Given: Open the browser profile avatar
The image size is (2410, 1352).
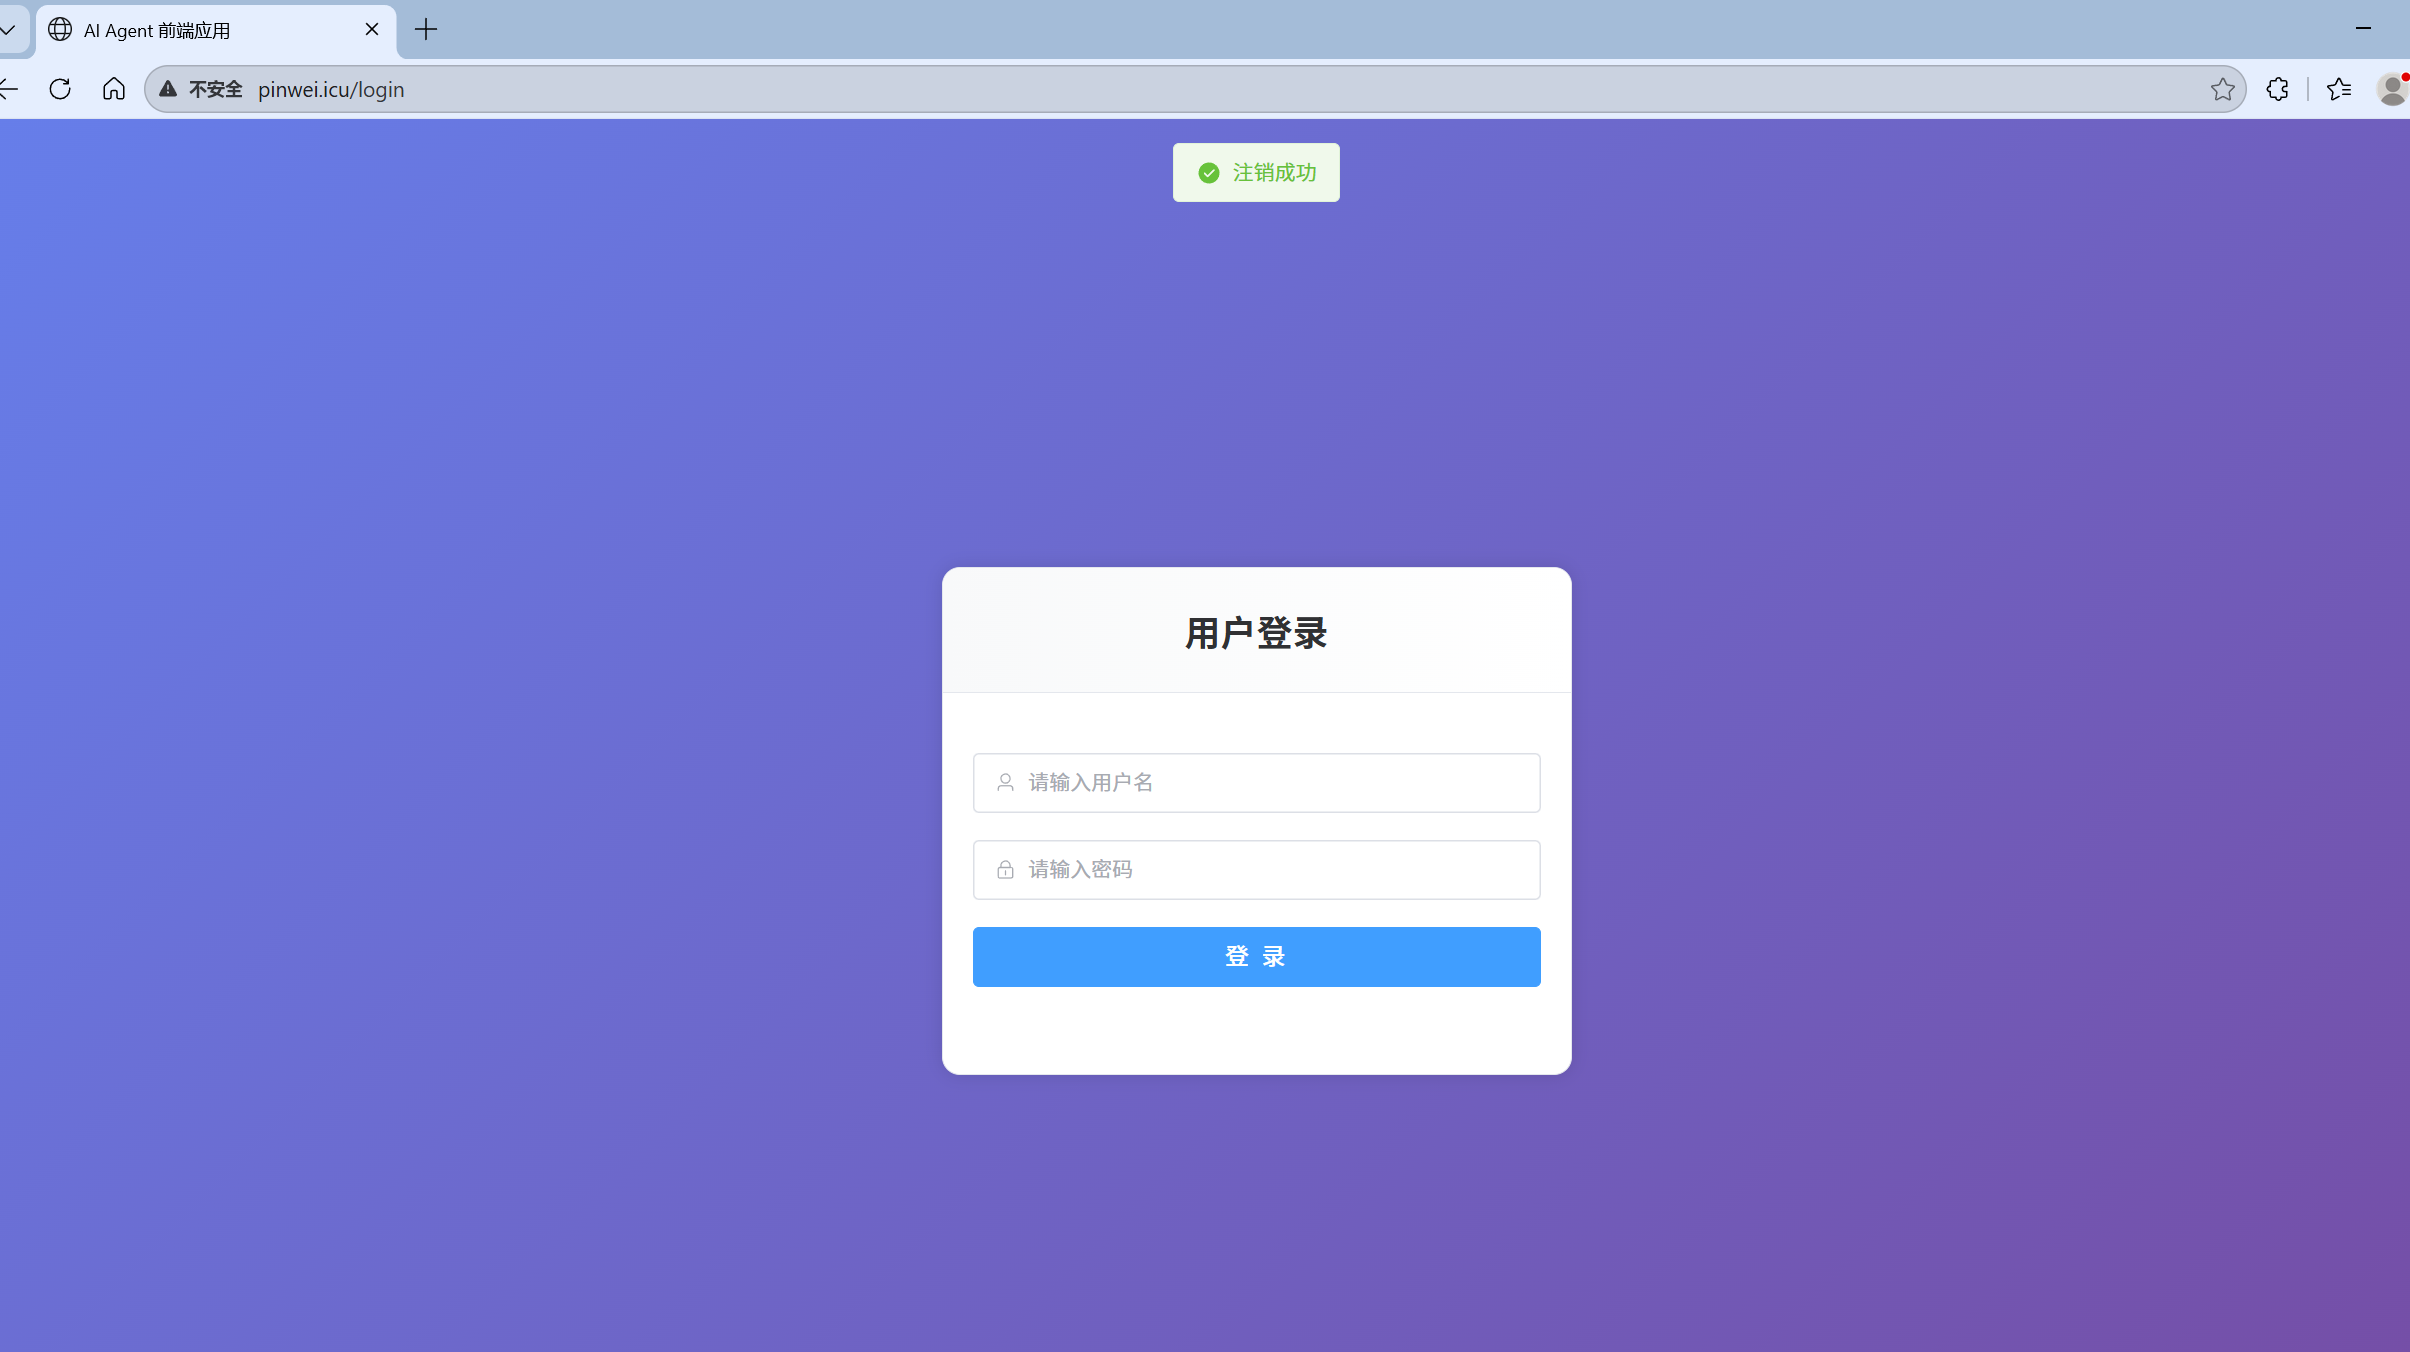Looking at the screenshot, I should coord(2393,89).
